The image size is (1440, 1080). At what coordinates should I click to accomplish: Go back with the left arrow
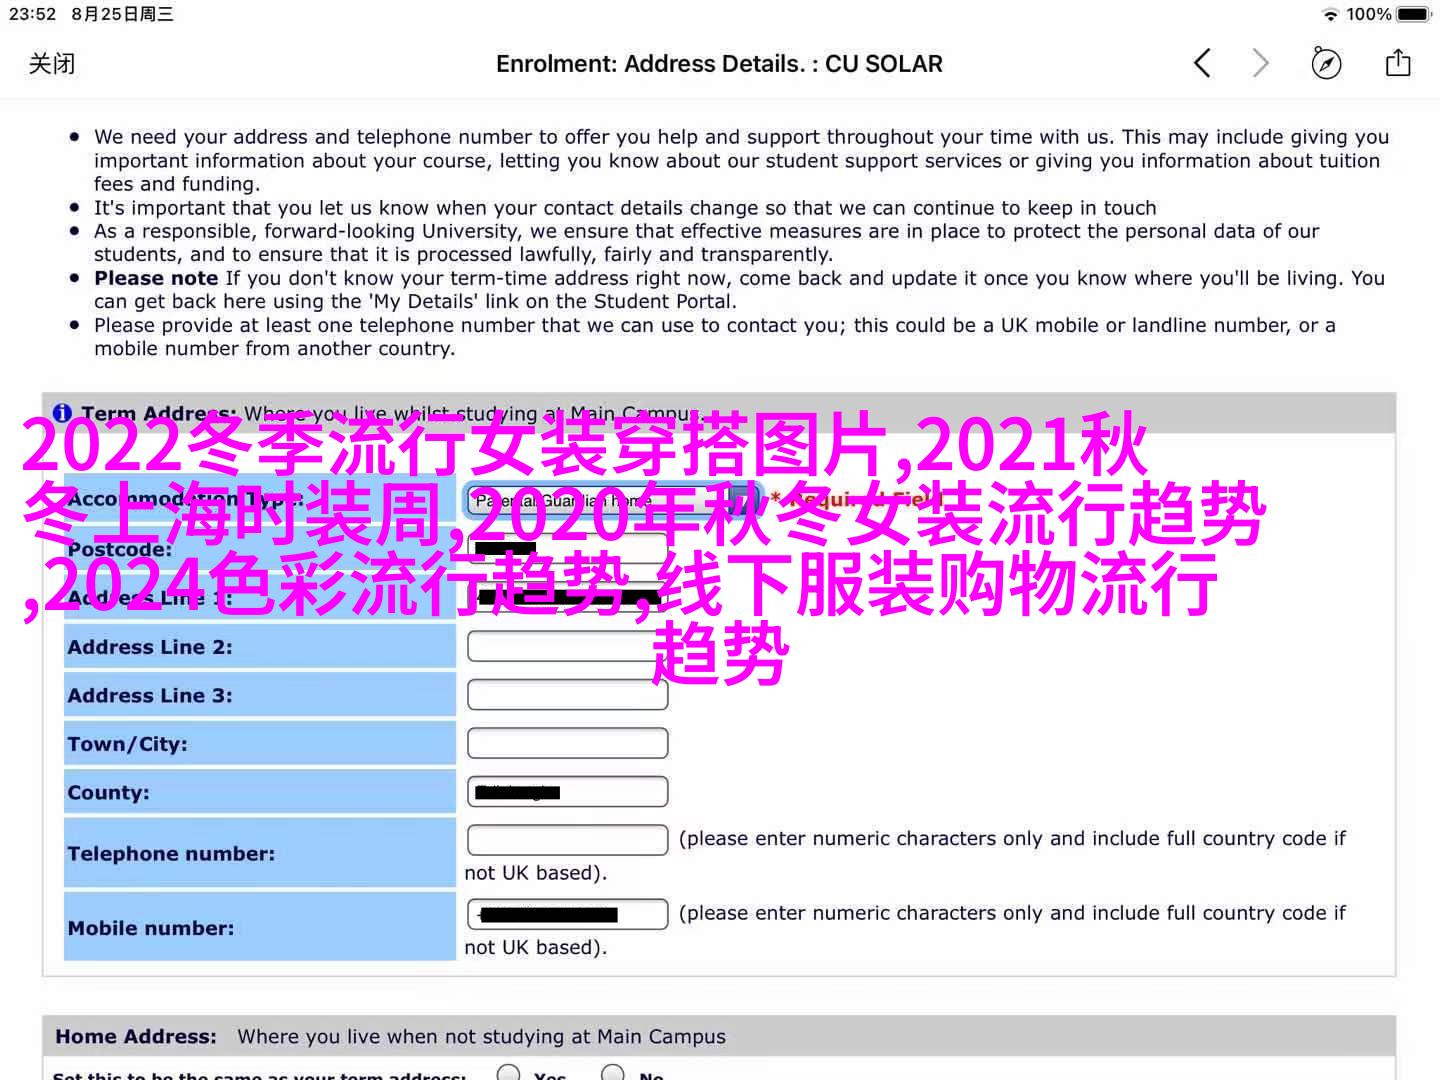pos(1202,64)
